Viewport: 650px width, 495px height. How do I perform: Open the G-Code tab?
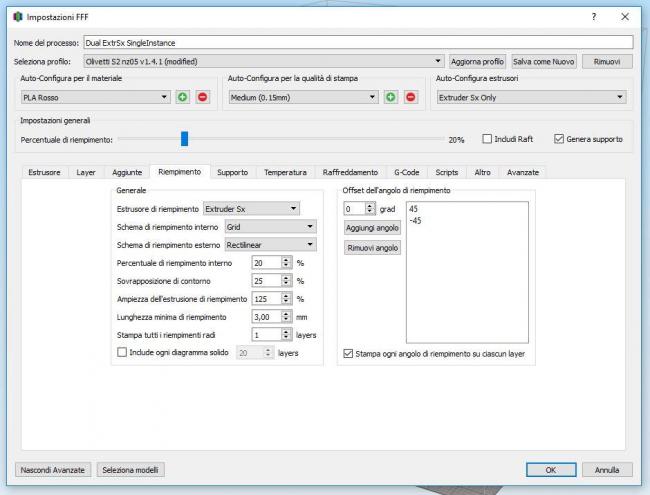click(406, 172)
